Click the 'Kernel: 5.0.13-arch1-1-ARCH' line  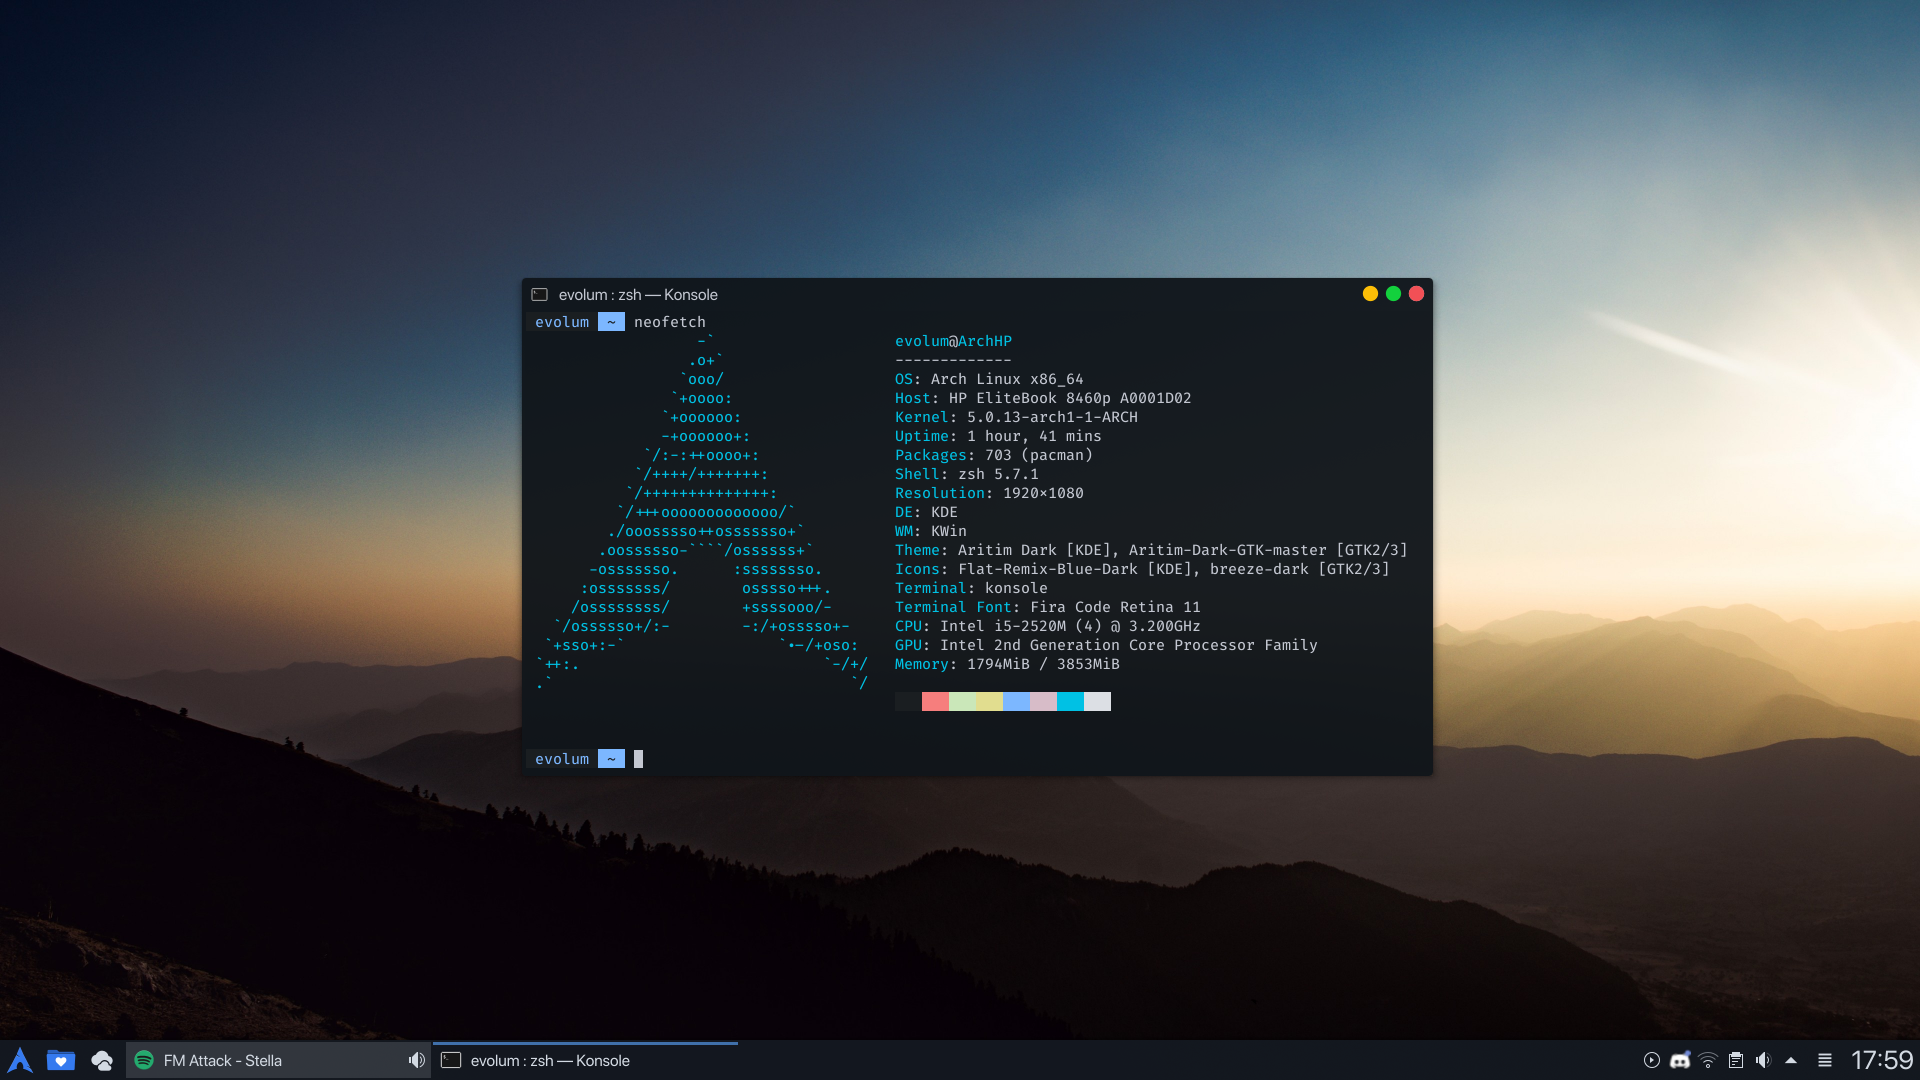pyautogui.click(x=1016, y=417)
